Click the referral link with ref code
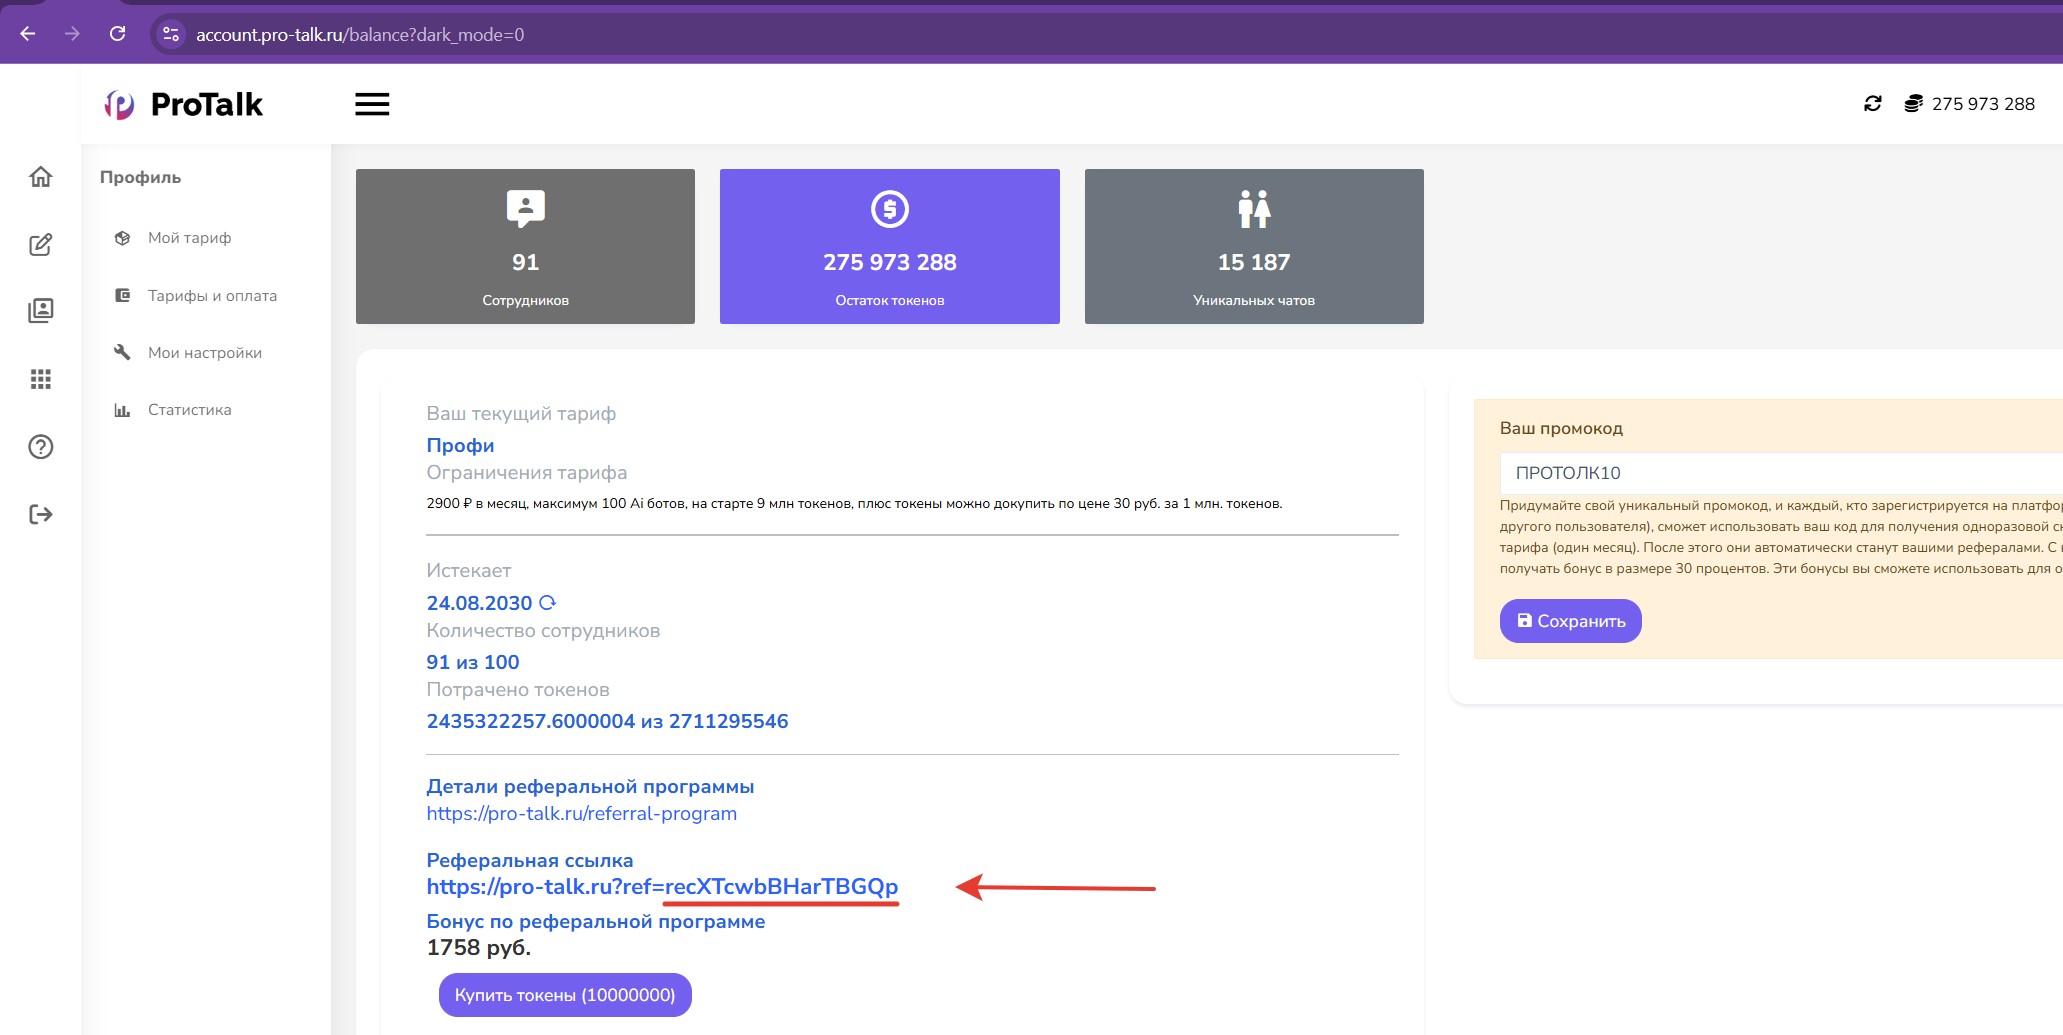 (662, 887)
